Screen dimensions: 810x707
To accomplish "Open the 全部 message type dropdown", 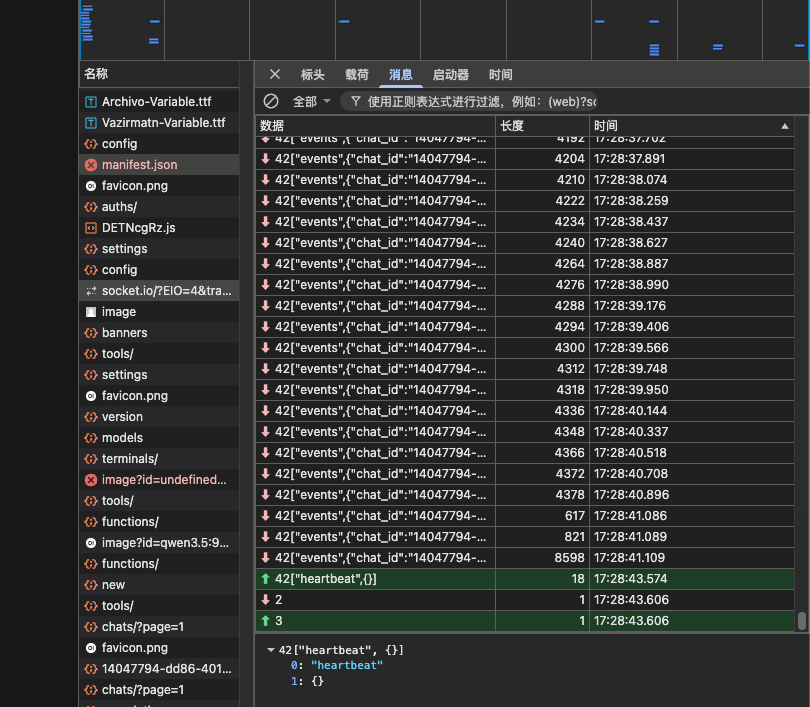I will (x=311, y=101).
